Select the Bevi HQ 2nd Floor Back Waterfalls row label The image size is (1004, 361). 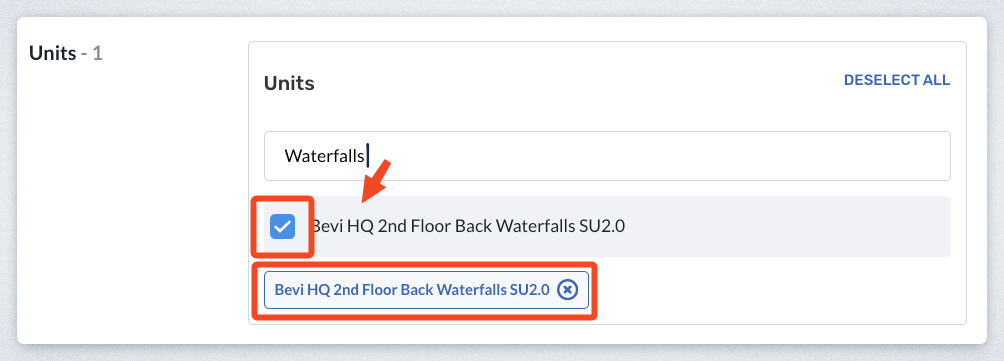click(x=467, y=226)
